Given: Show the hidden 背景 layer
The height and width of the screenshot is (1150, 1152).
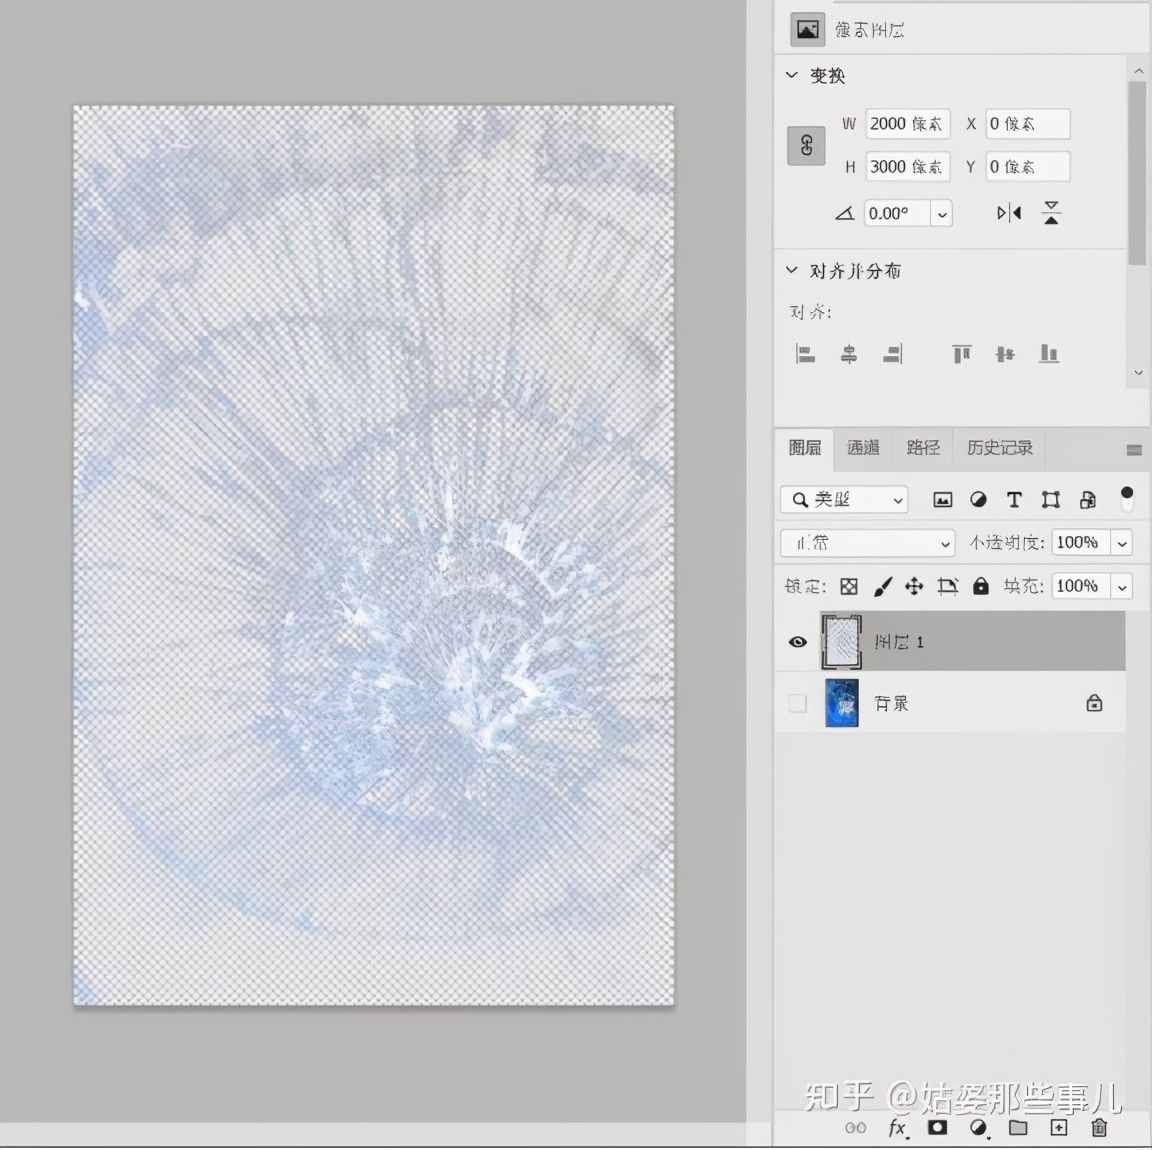Looking at the screenshot, I should (797, 702).
